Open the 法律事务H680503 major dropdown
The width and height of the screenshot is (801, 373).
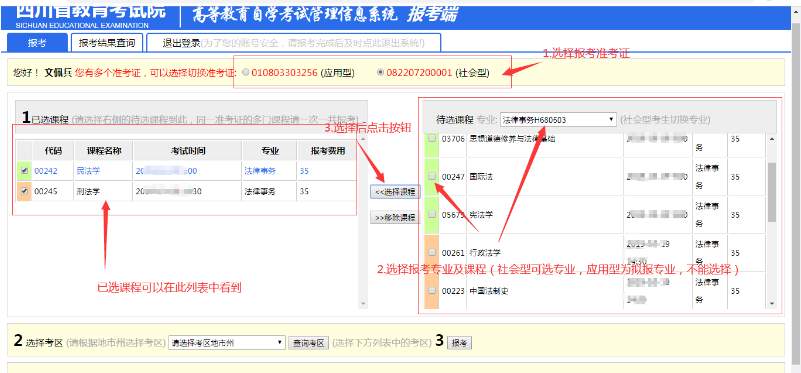[558, 120]
